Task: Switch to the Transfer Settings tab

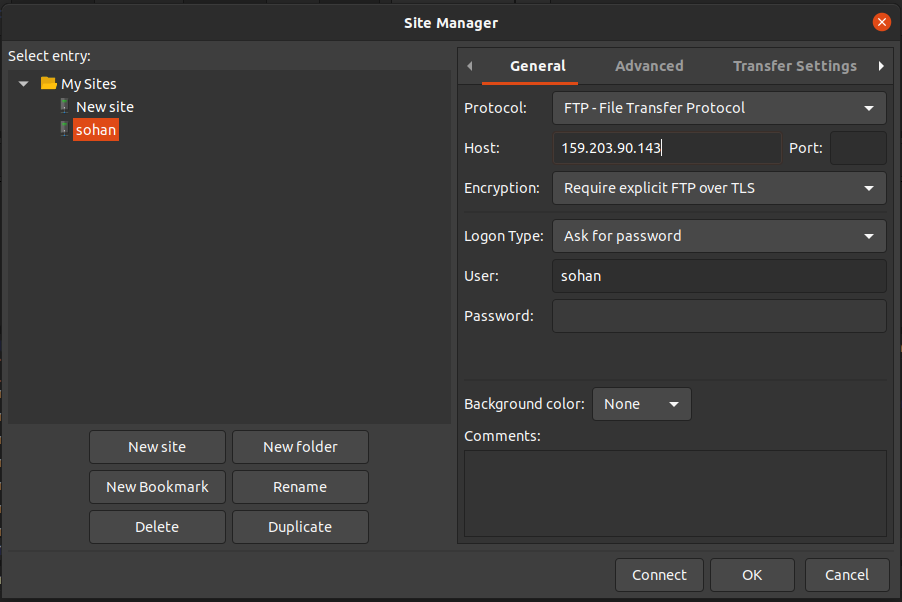Action: [x=794, y=66]
